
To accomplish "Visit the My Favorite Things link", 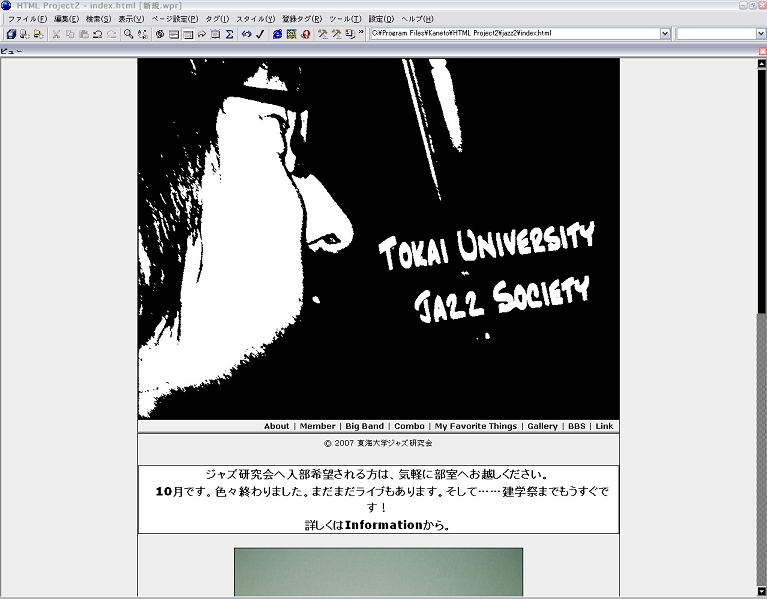I will coord(475,426).
